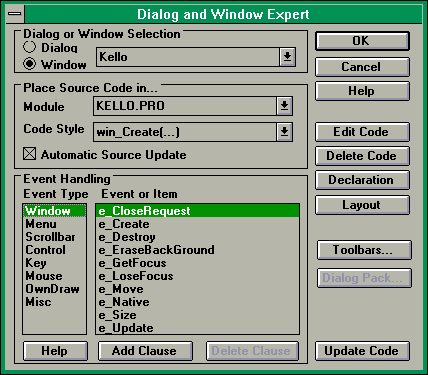Viewport: 428px width, 375px height.
Task: Select the e_Native event
Action: click(x=197, y=302)
